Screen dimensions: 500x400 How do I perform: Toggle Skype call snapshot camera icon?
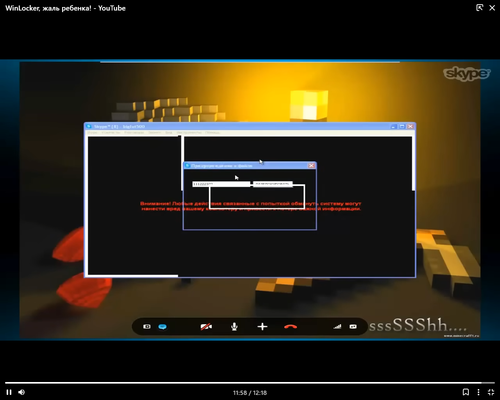[147, 327]
